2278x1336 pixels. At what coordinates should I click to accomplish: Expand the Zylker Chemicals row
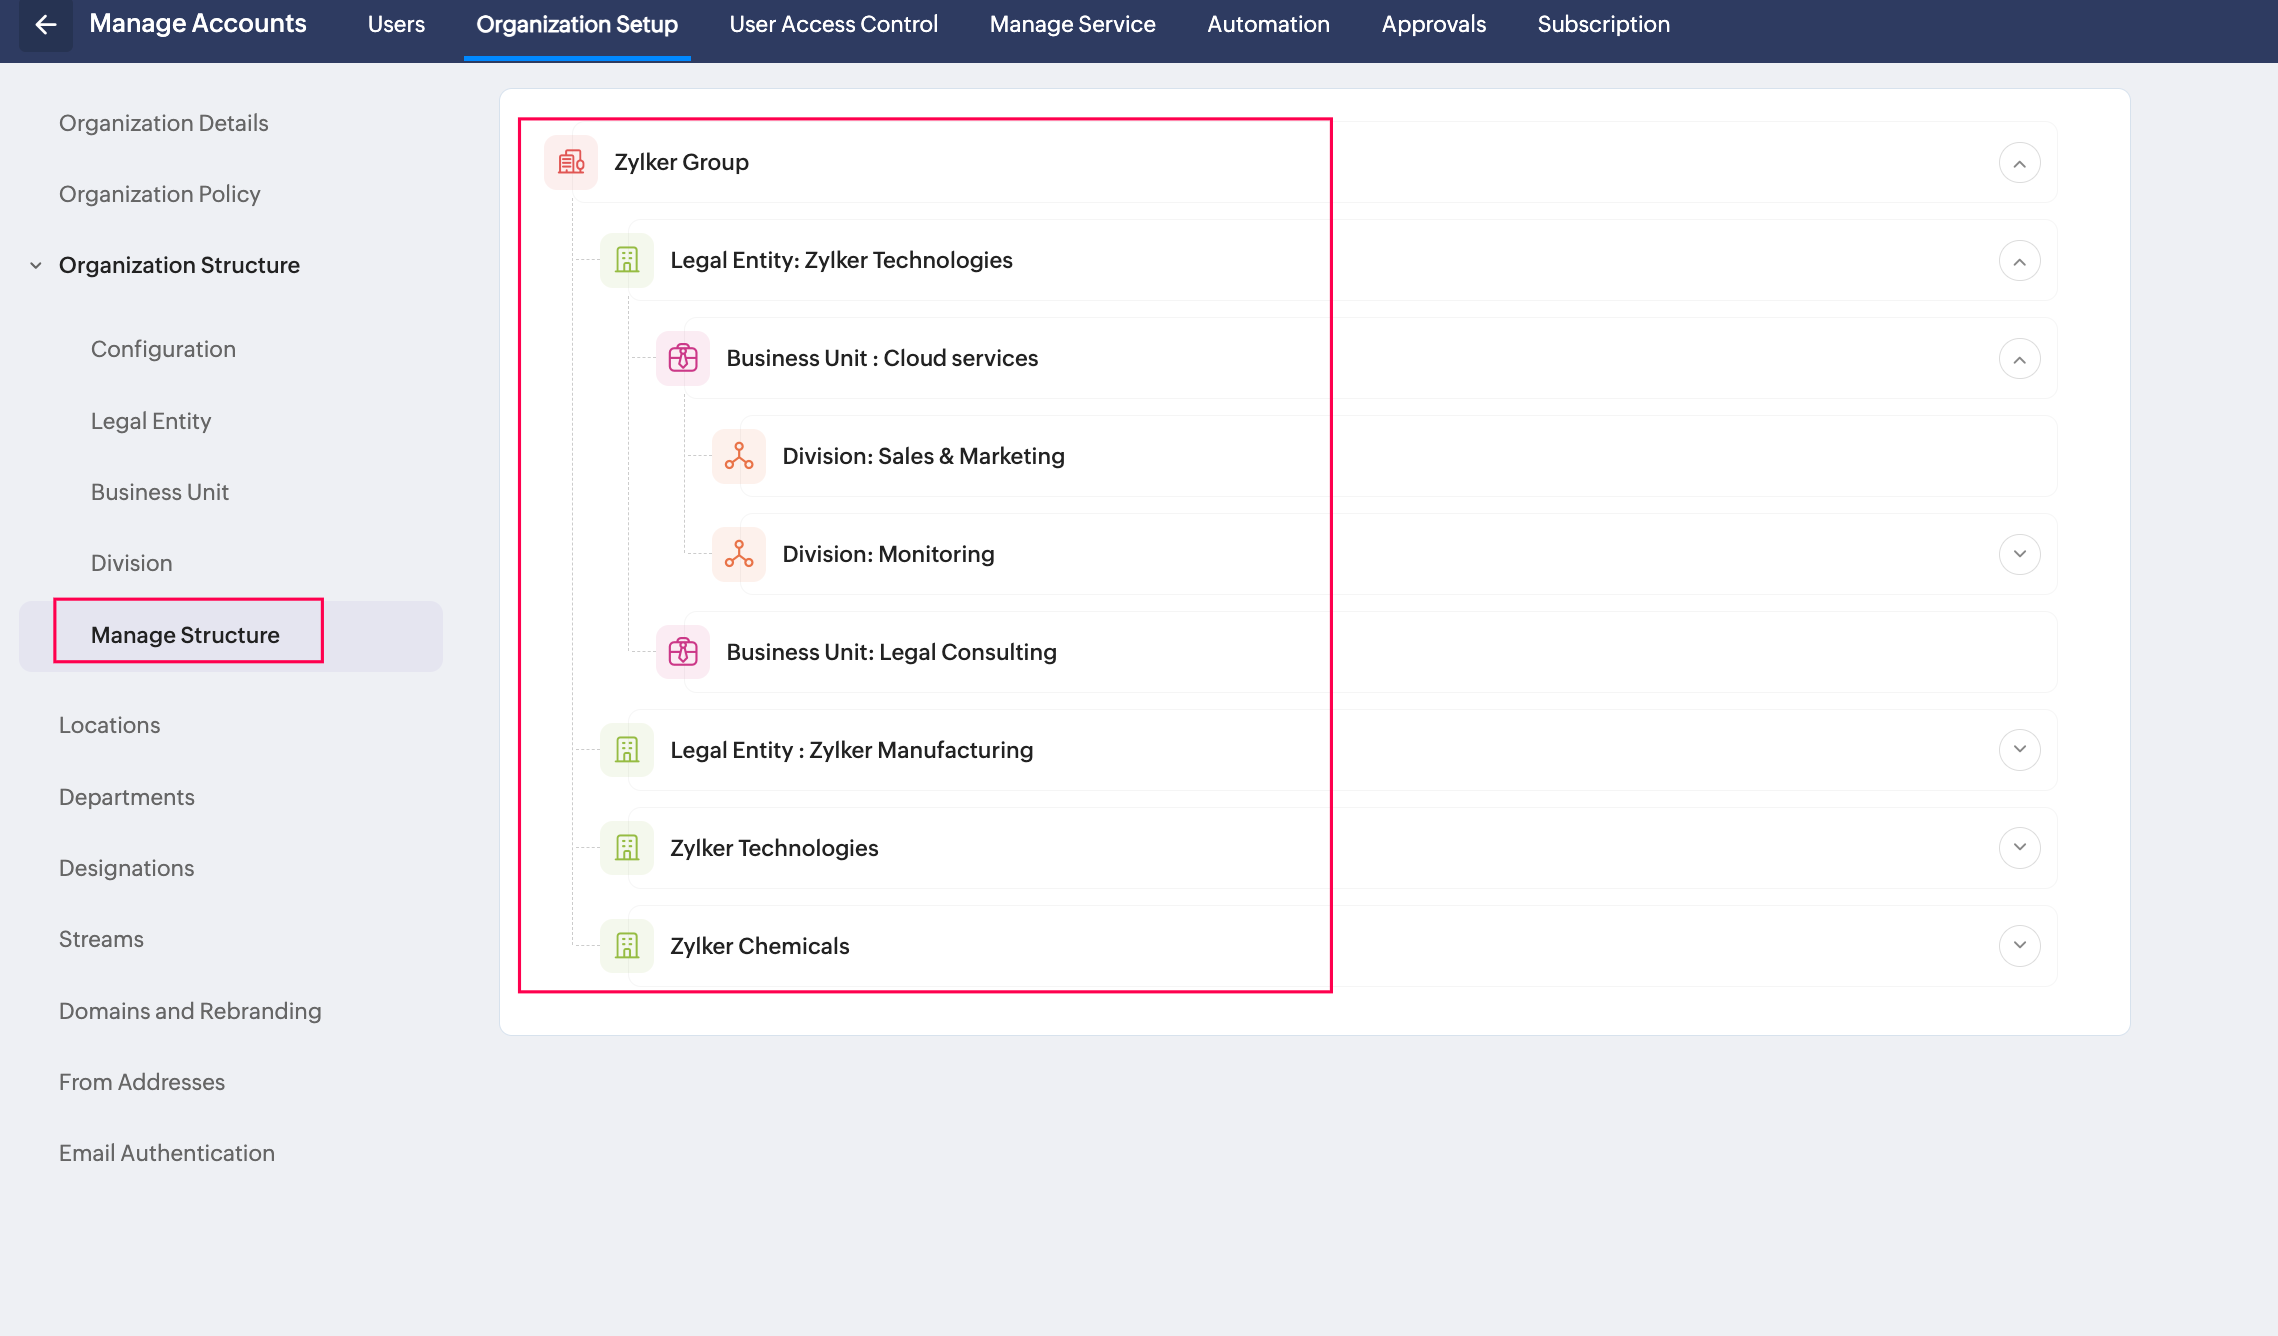2019,945
